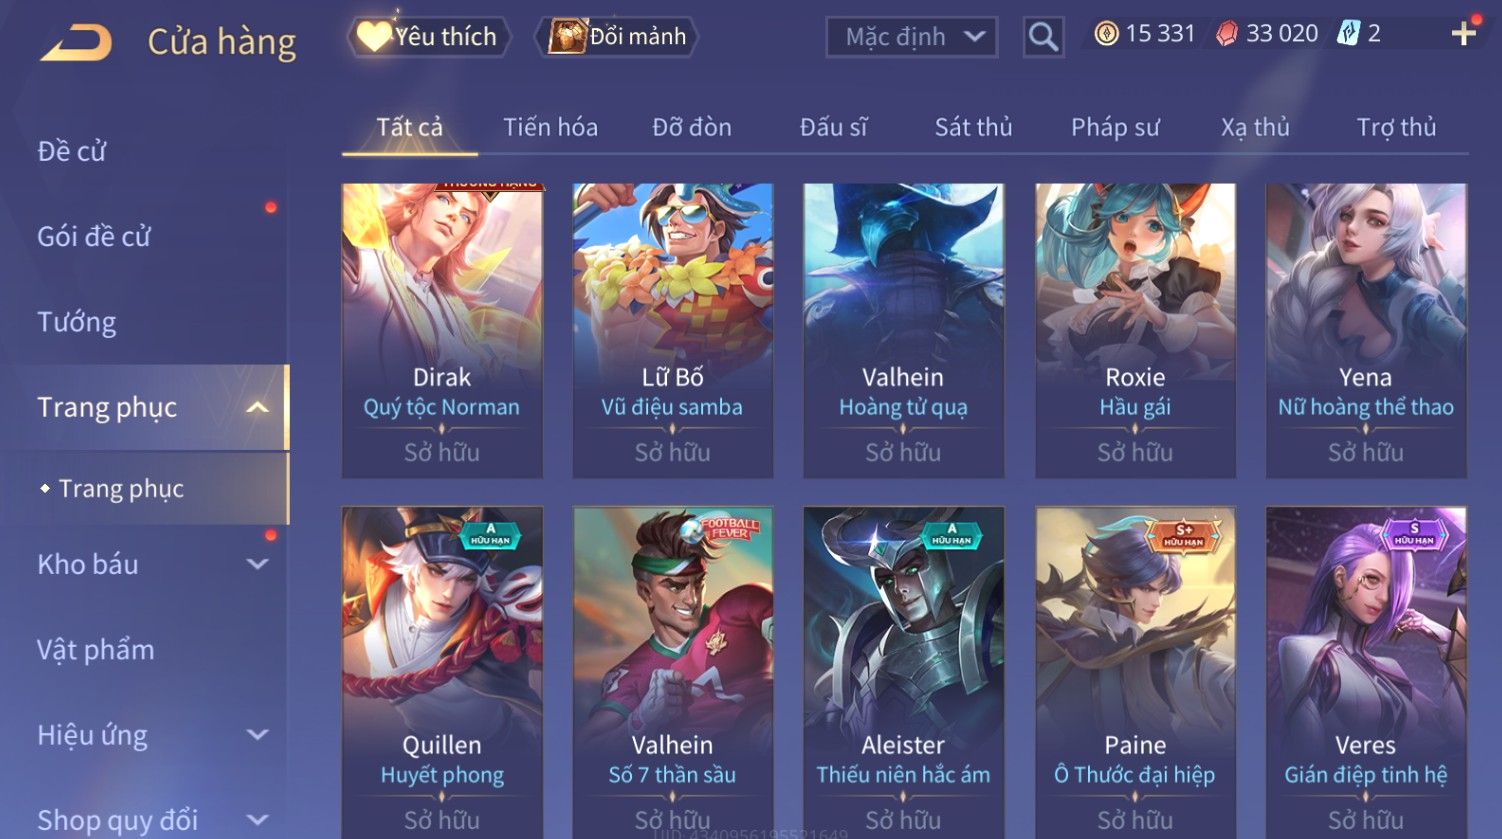Go back using the return arrow icon
This screenshot has height=839, width=1502.
pyautogui.click(x=76, y=42)
